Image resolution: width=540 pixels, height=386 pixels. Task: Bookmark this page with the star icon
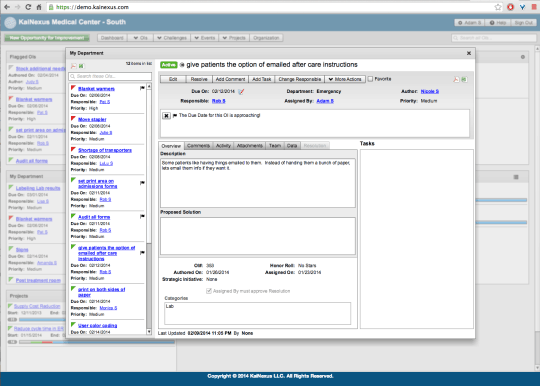pyautogui.click(x=498, y=7)
